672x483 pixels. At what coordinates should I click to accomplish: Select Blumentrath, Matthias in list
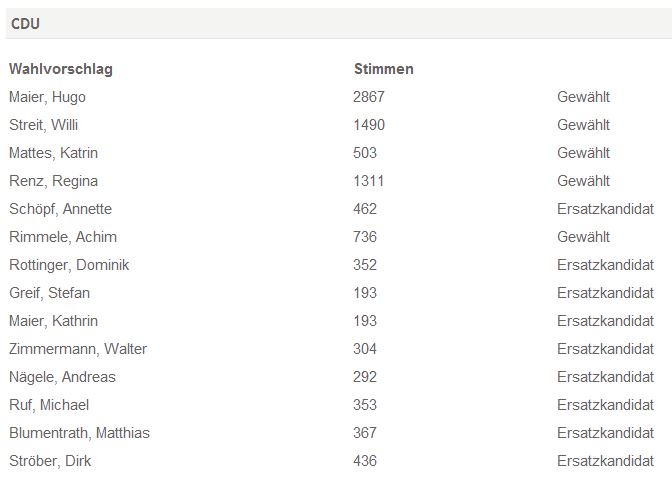(x=79, y=433)
